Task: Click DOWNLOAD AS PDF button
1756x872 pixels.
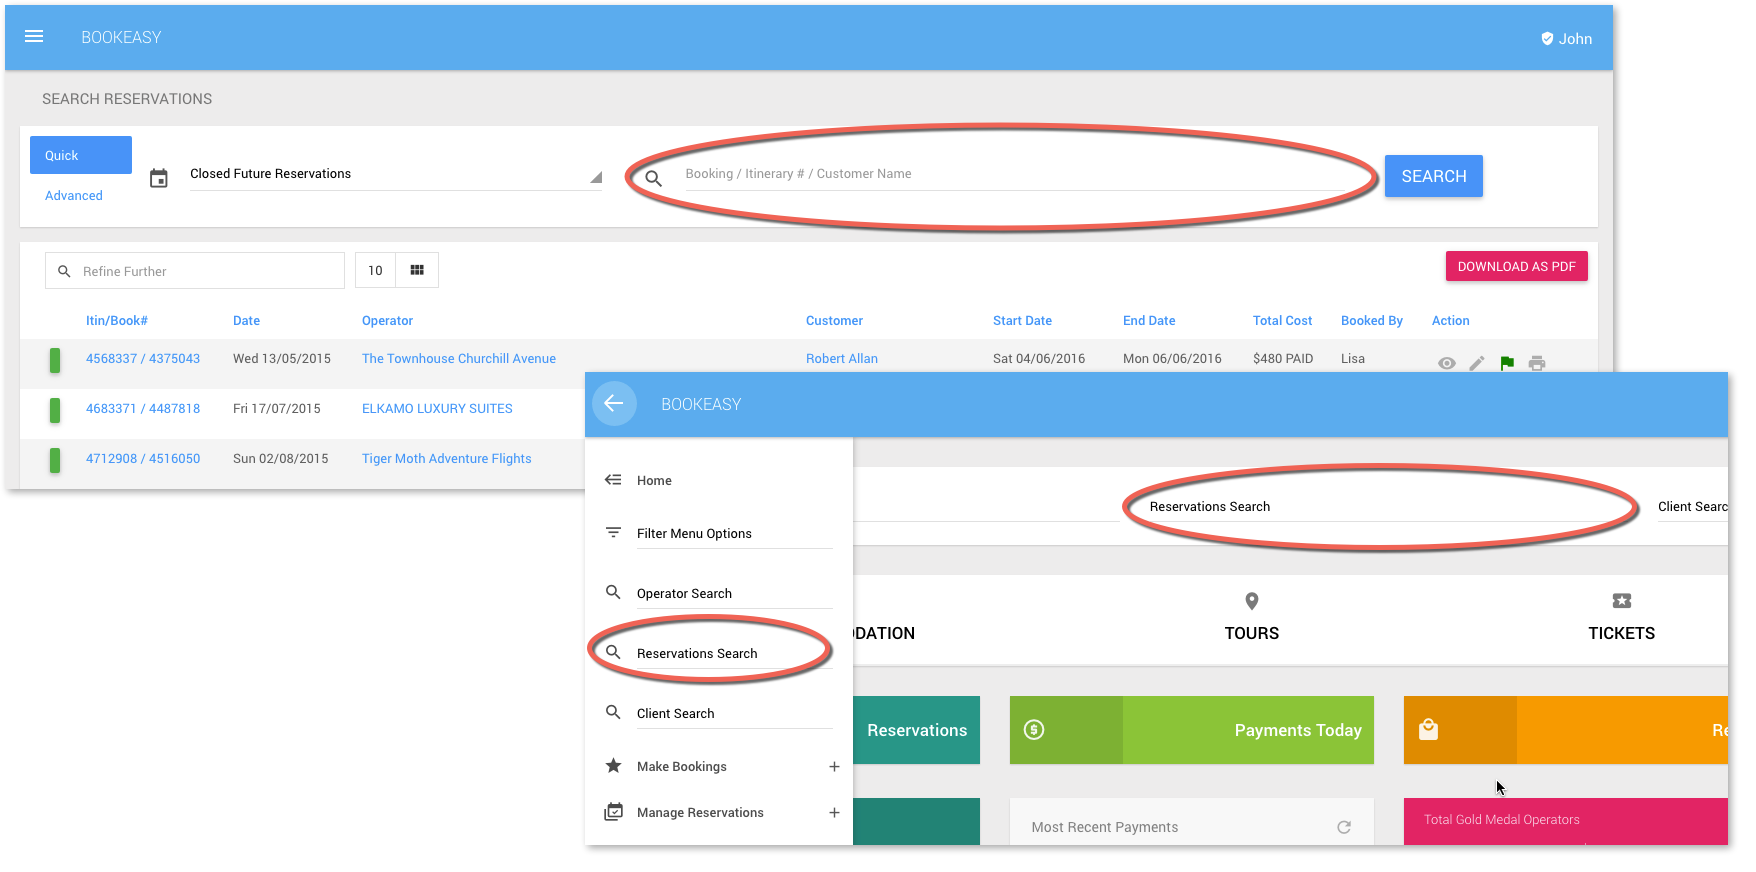Action: pos(1516,266)
